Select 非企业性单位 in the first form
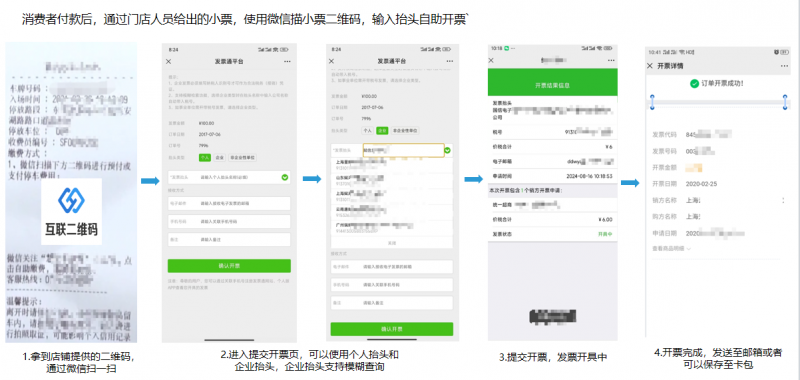The height and width of the screenshot is (380, 800). pyautogui.click(x=242, y=158)
